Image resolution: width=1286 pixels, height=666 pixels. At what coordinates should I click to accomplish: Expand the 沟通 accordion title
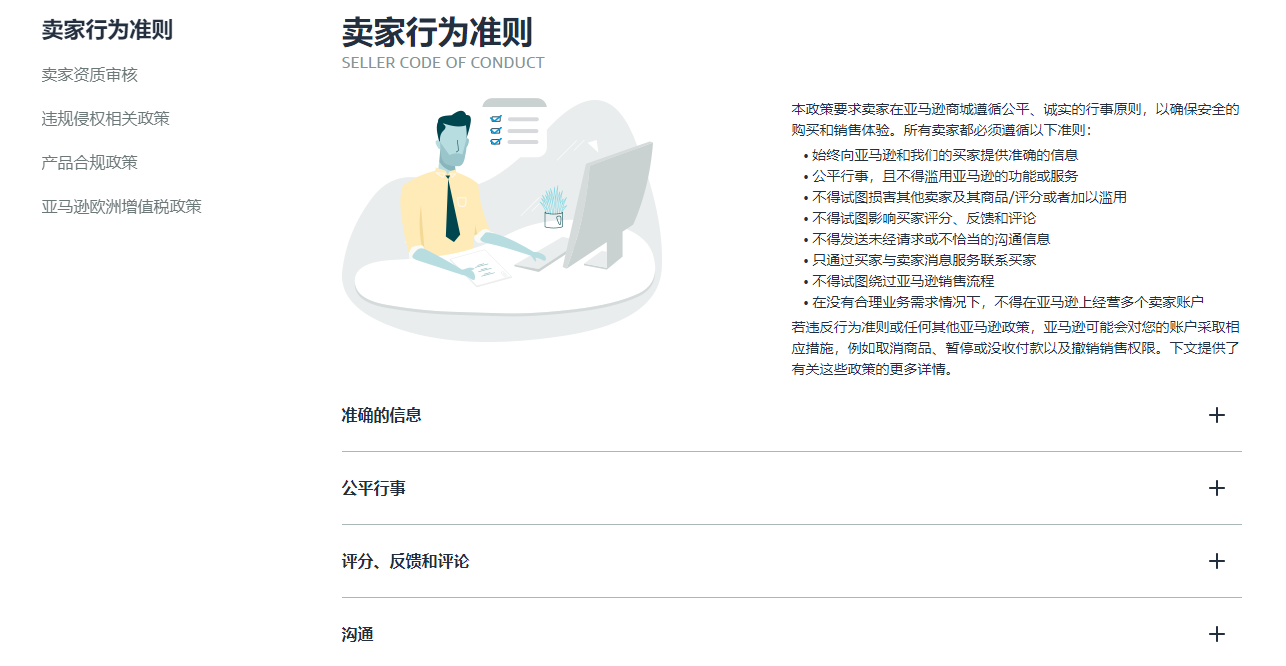pos(357,634)
